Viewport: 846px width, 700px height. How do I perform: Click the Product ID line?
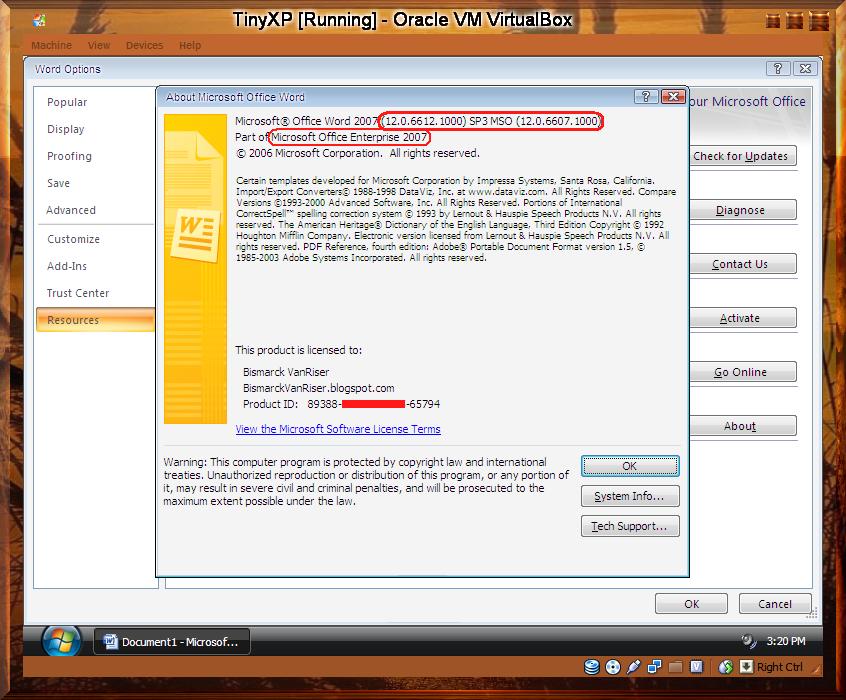342,404
